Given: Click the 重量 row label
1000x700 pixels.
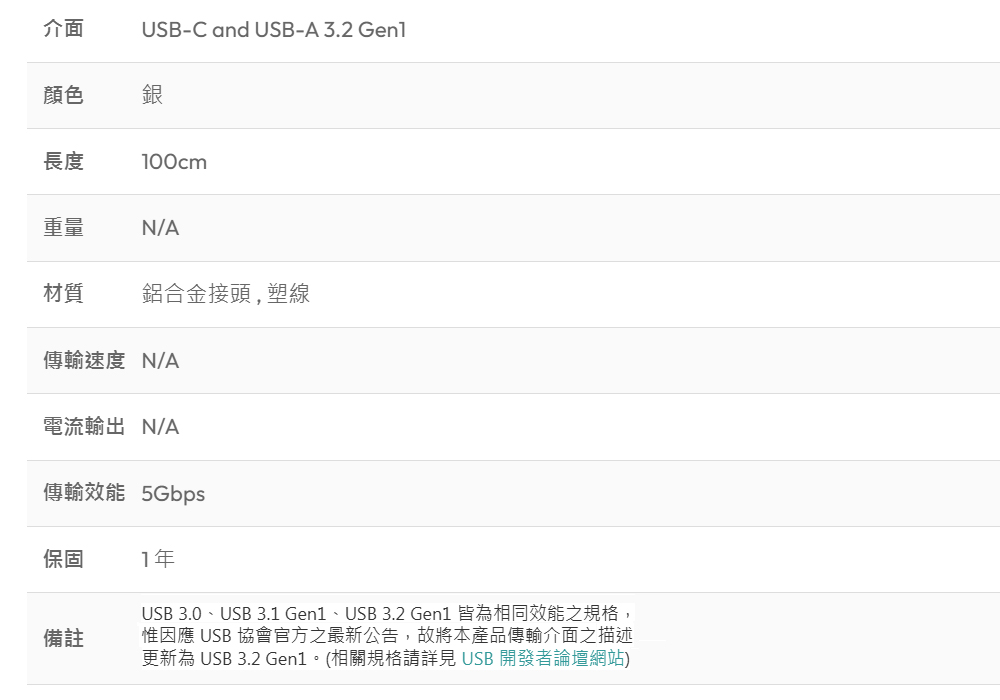Looking at the screenshot, I should click(x=63, y=228).
